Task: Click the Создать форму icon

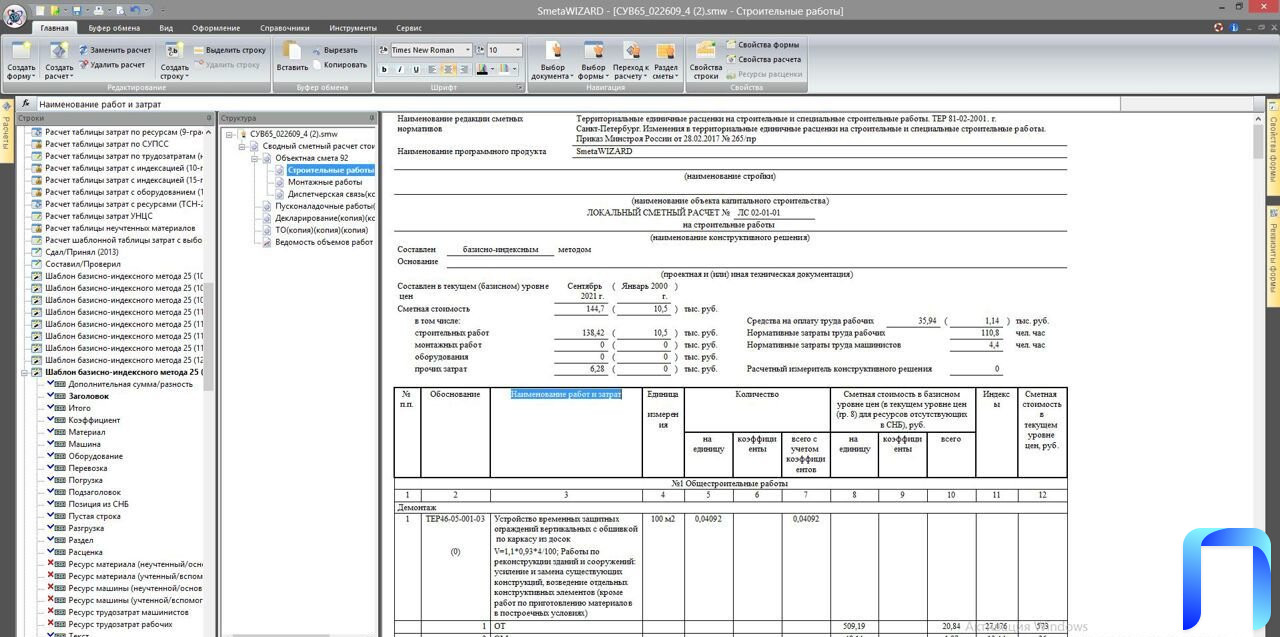Action: (21, 50)
